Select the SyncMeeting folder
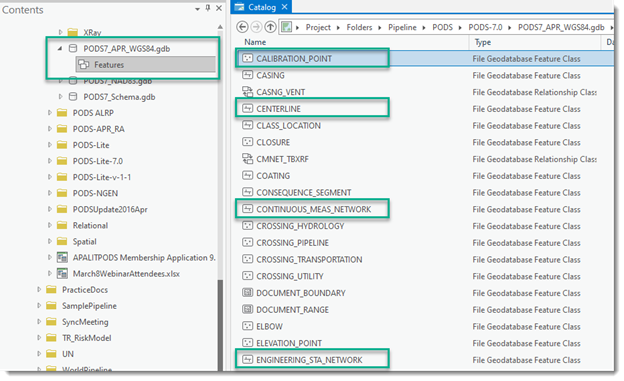Image resolution: width=624 pixels, height=381 pixels. pyautogui.click(x=85, y=322)
